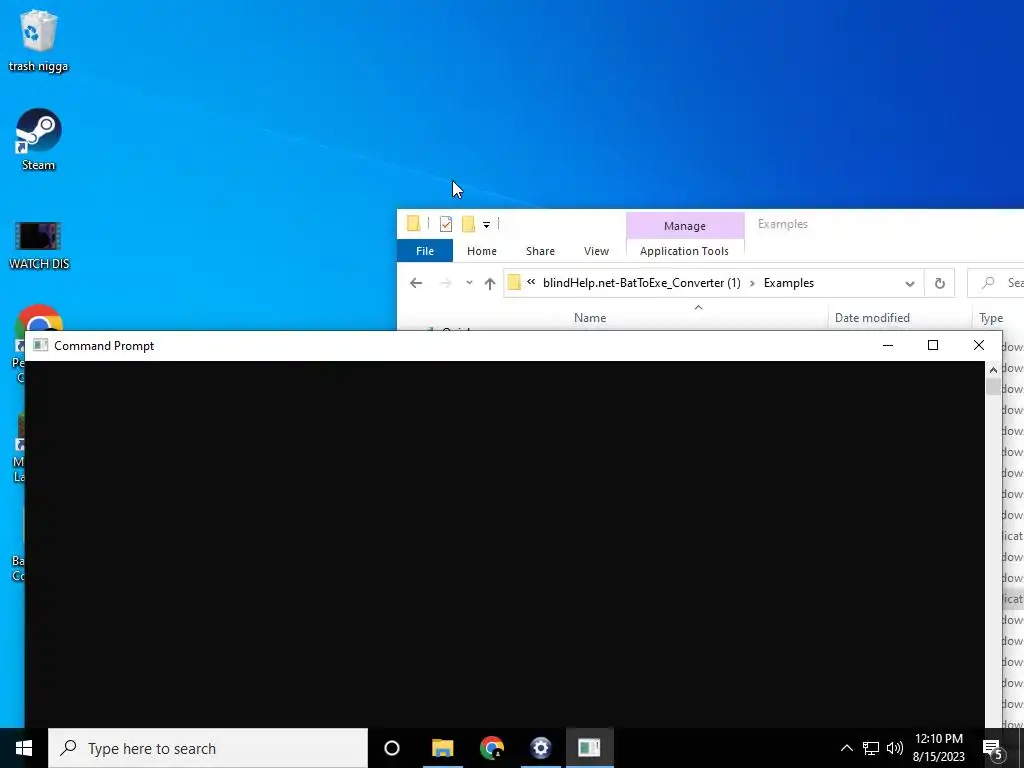Screen dimensions: 1024x768
Task: Open the Steam desktop shortcut
Action: point(39,139)
